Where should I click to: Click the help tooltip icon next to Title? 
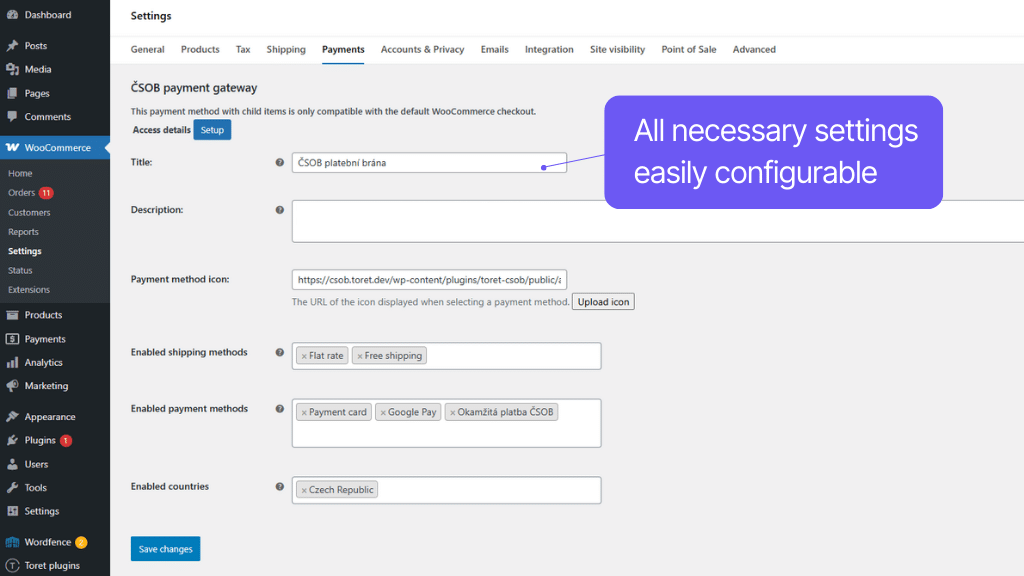coord(280,163)
